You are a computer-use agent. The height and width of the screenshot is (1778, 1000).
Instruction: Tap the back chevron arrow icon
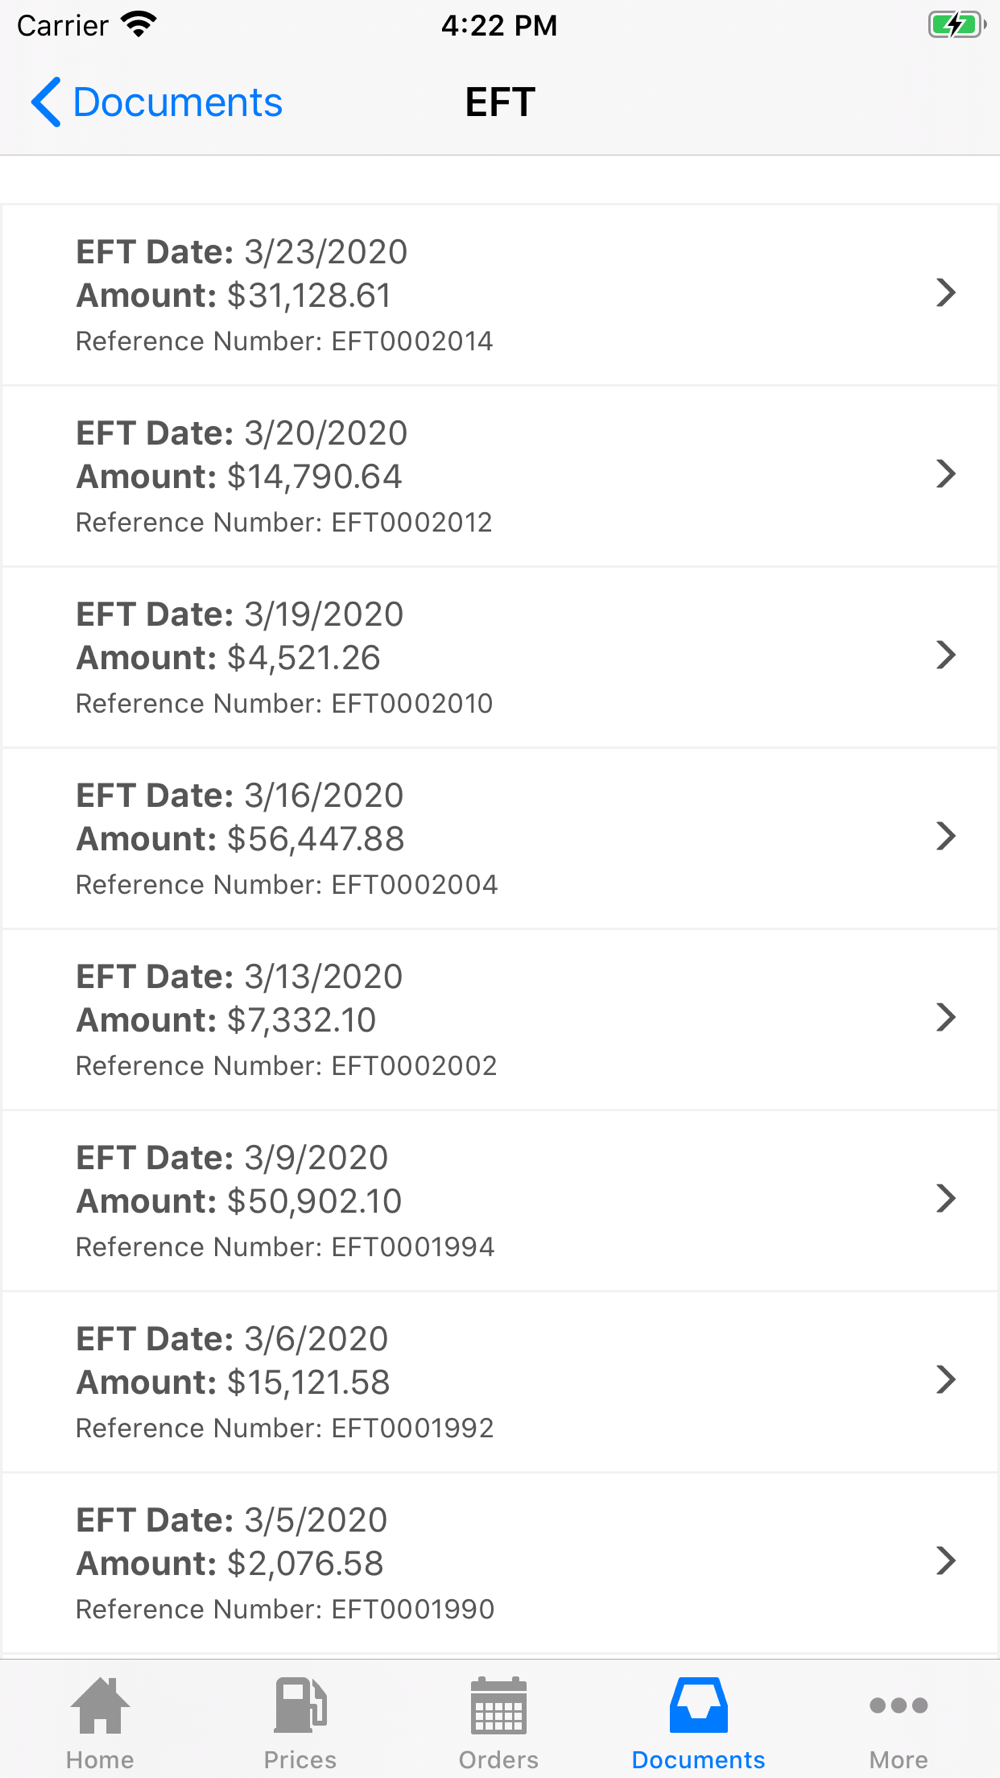(x=46, y=102)
